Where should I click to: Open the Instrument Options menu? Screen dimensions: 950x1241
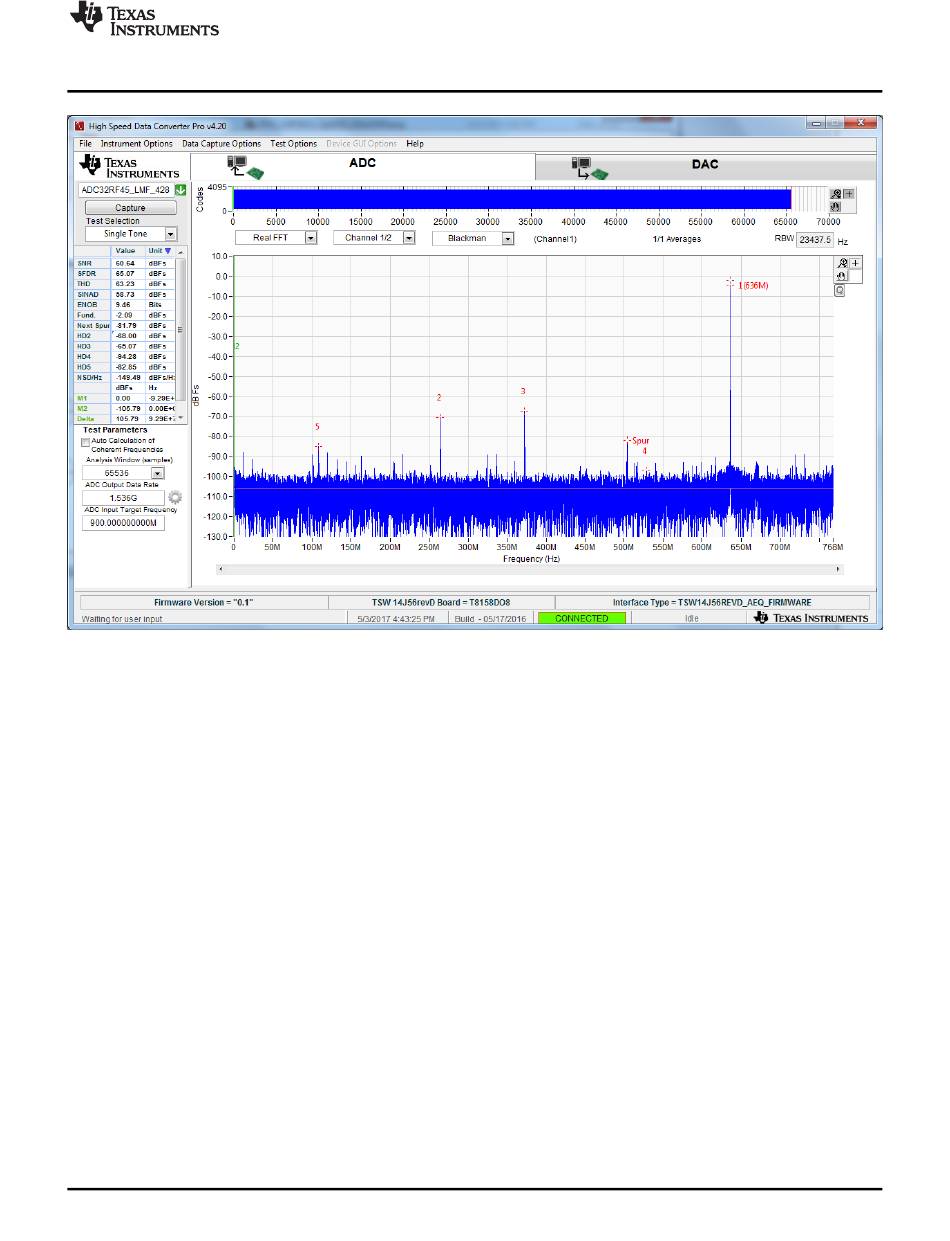point(136,144)
